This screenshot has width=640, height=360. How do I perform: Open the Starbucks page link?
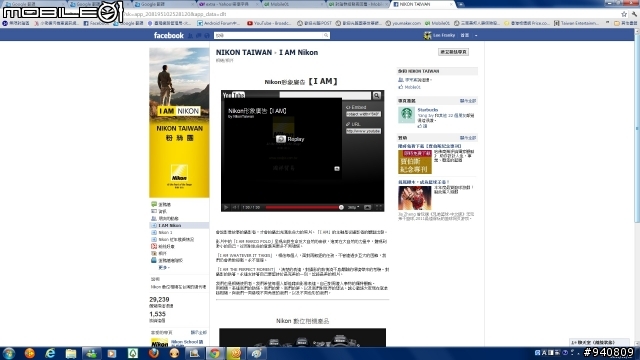coord(428,110)
